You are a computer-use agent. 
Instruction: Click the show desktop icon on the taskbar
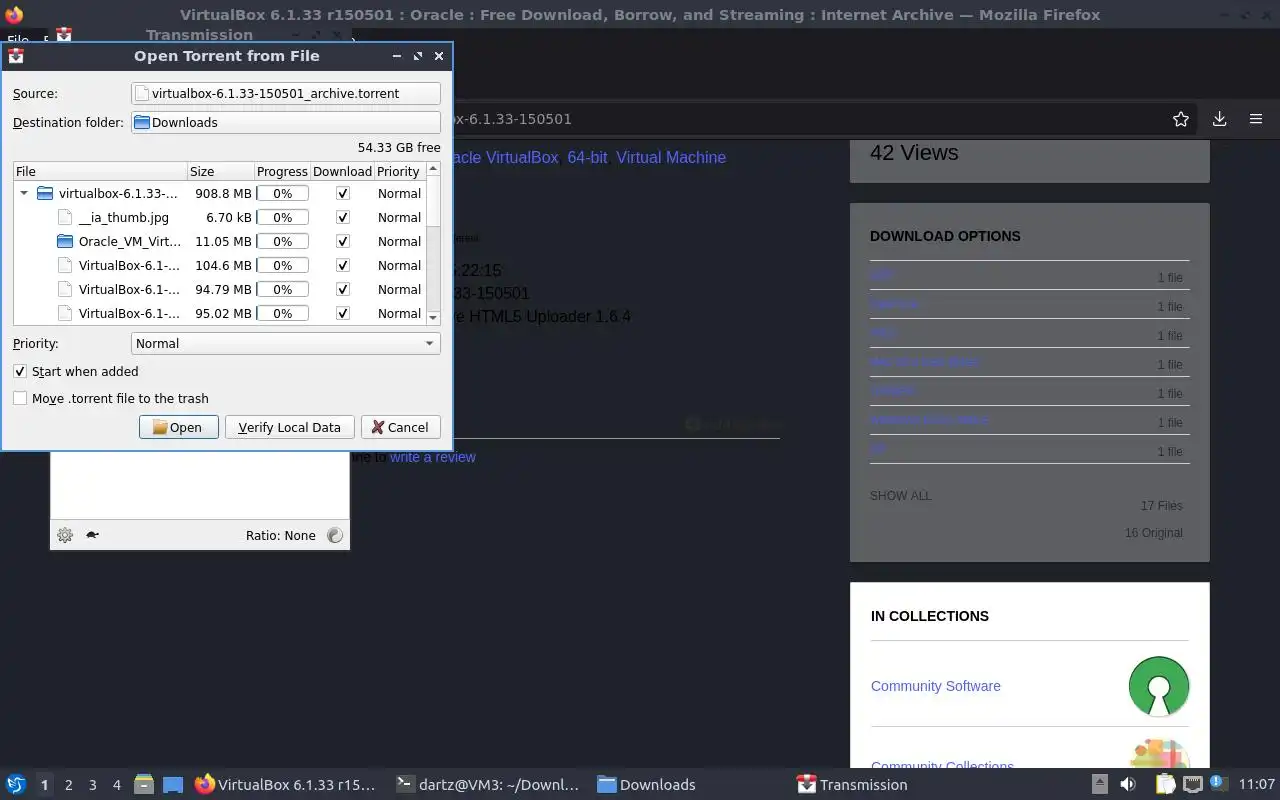[172, 785]
